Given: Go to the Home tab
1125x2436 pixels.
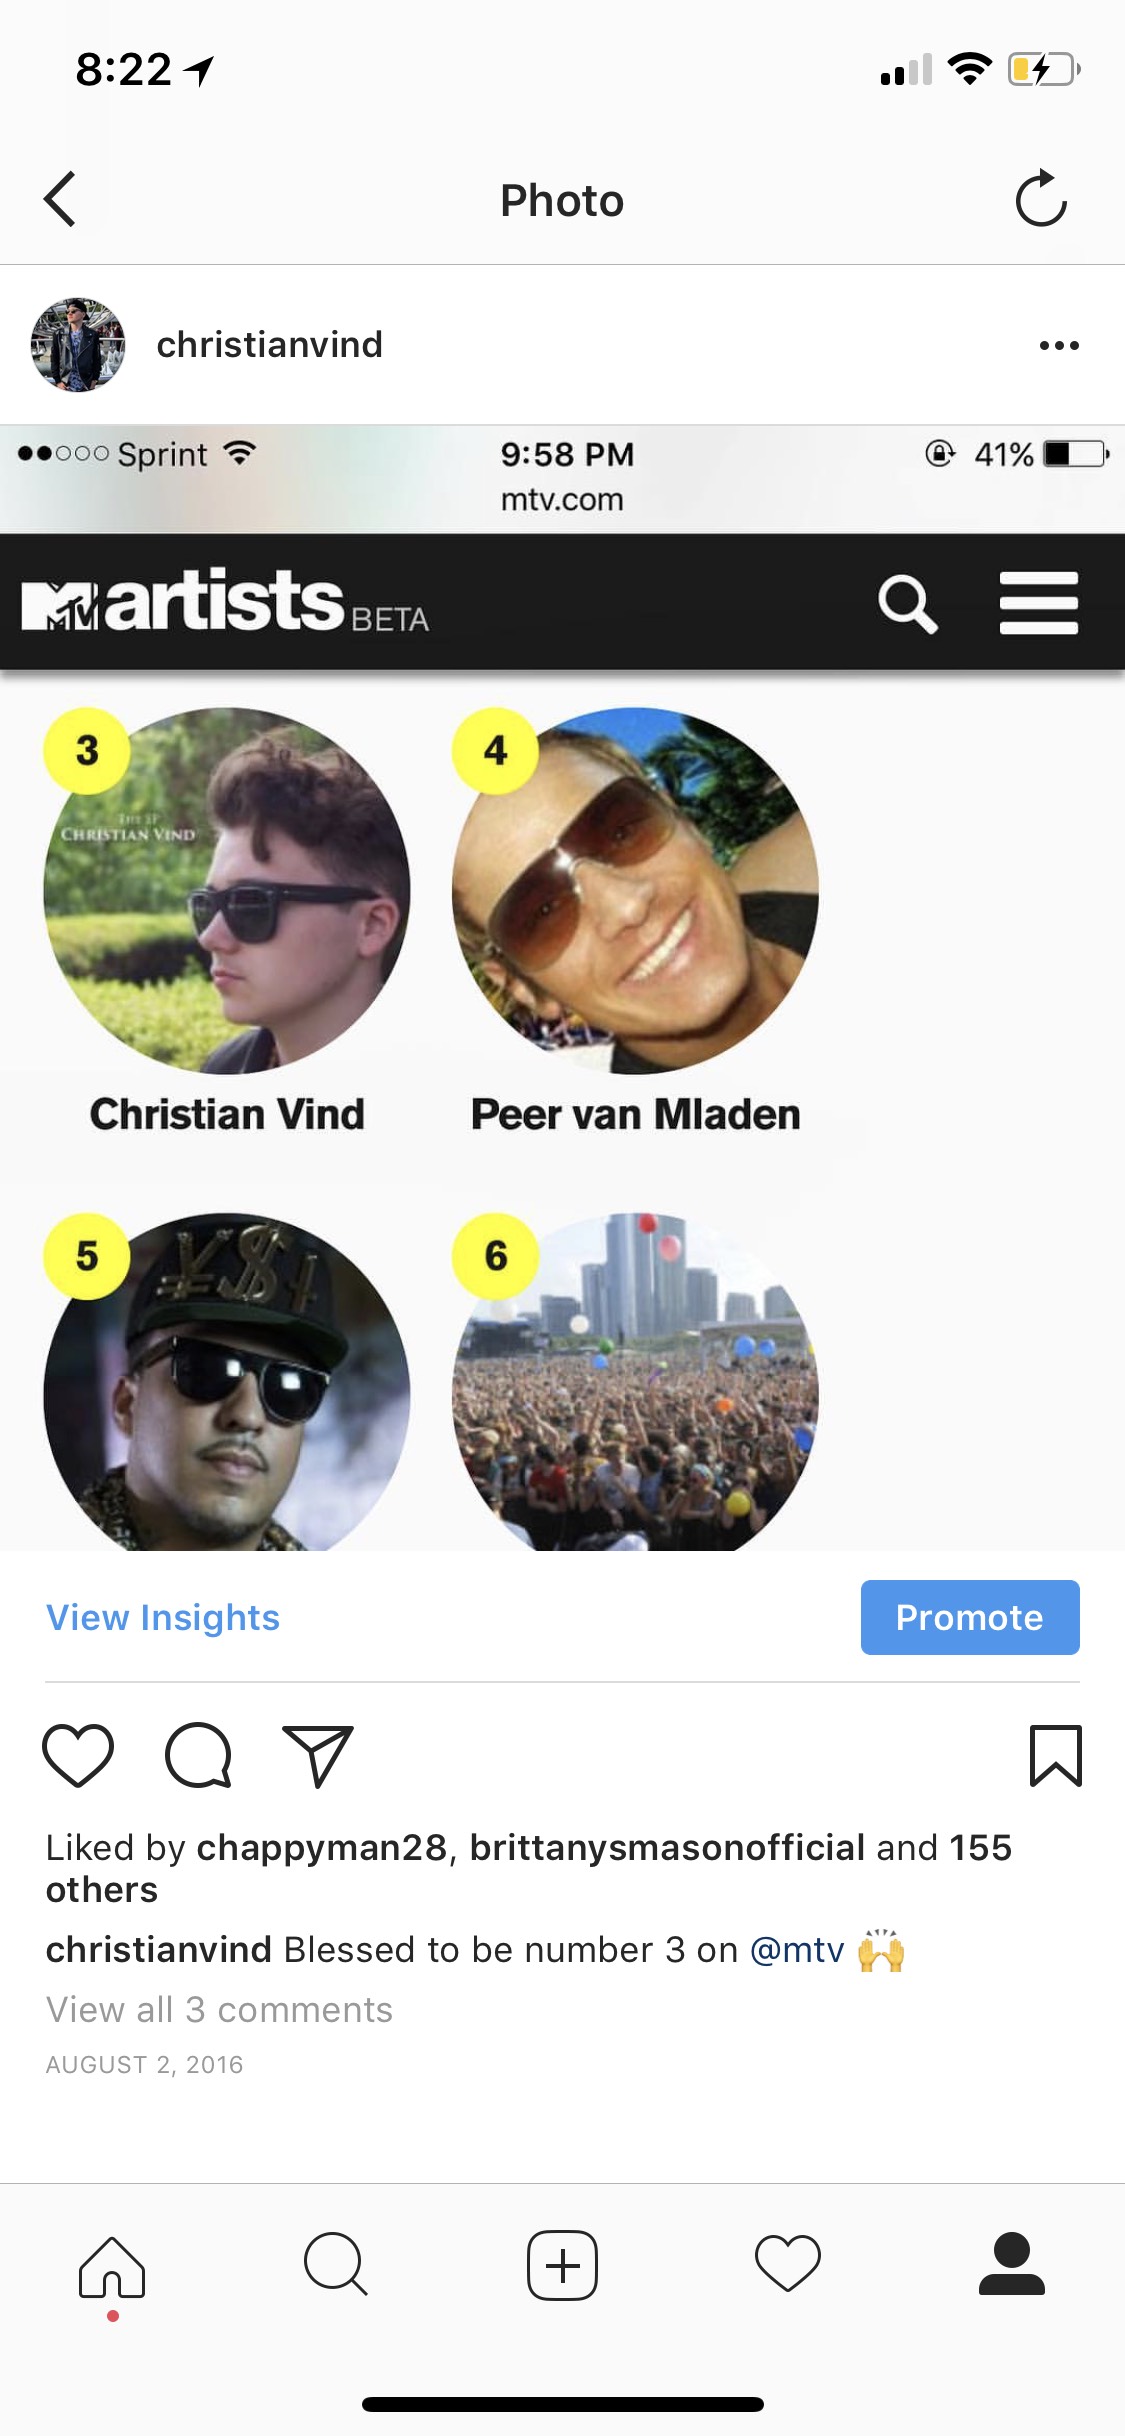Looking at the screenshot, I should [x=112, y=2267].
